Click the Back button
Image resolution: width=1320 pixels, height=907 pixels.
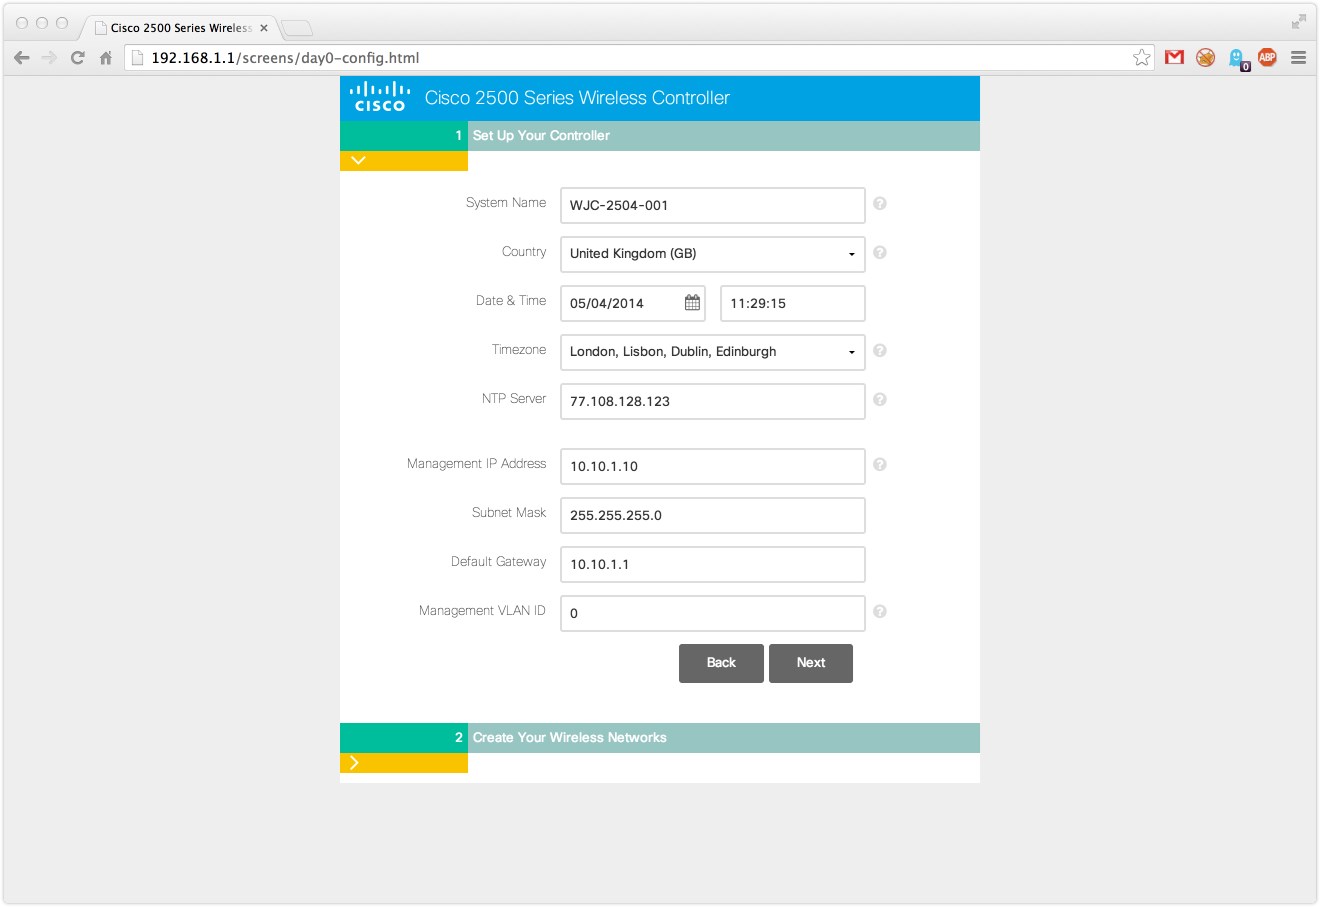point(721,663)
